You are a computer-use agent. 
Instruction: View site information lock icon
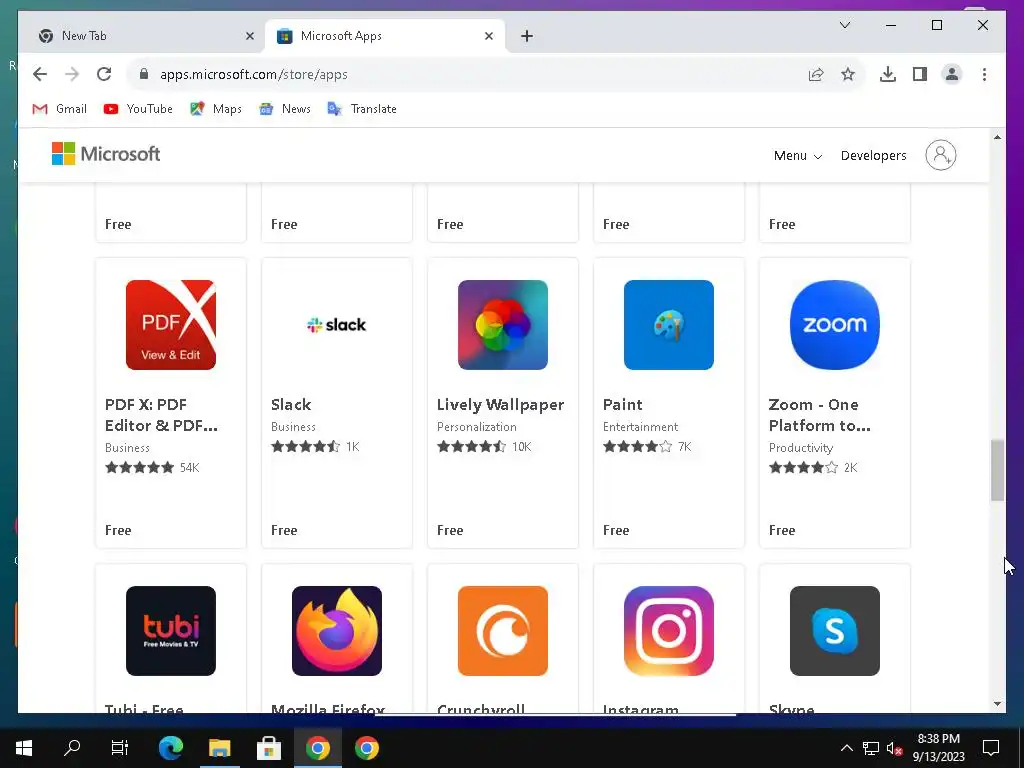[x=144, y=74]
